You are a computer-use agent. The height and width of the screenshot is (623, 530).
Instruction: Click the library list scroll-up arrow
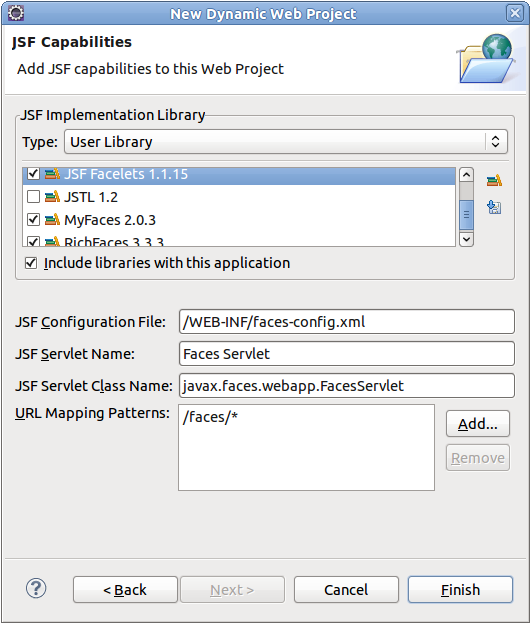pyautogui.click(x=466, y=174)
